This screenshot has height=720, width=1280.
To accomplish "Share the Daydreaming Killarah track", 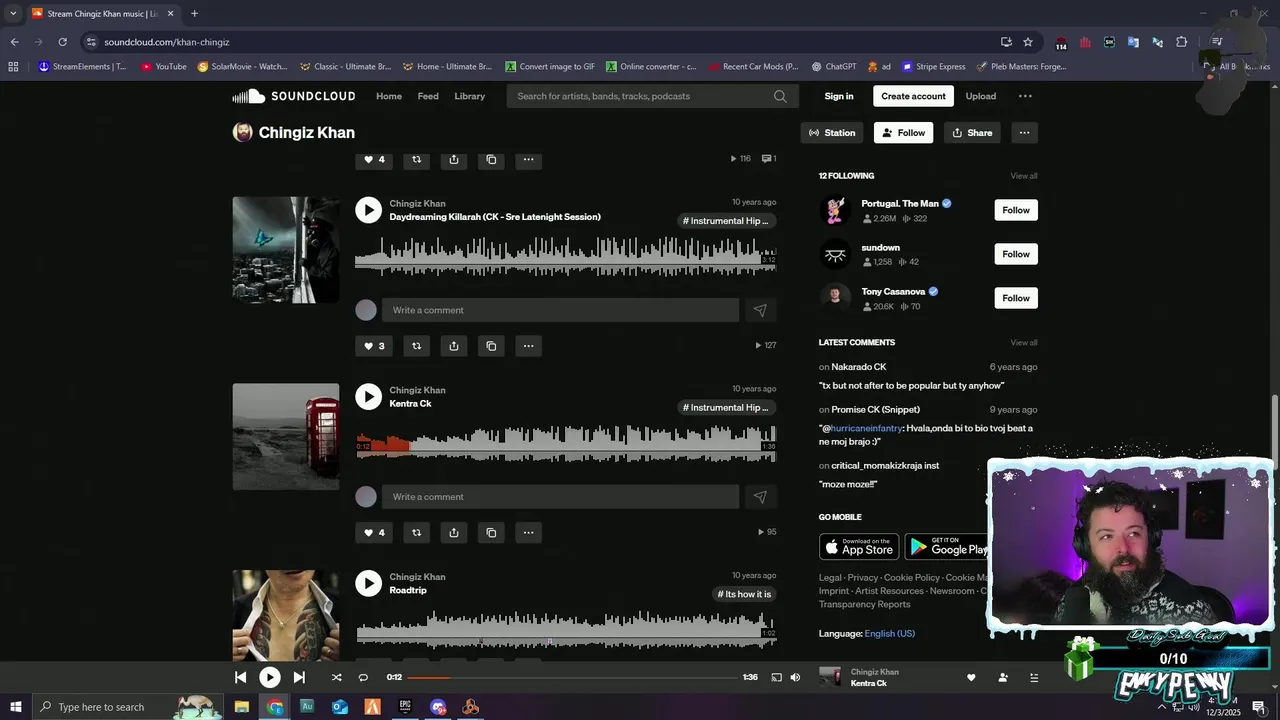I will pos(454,346).
